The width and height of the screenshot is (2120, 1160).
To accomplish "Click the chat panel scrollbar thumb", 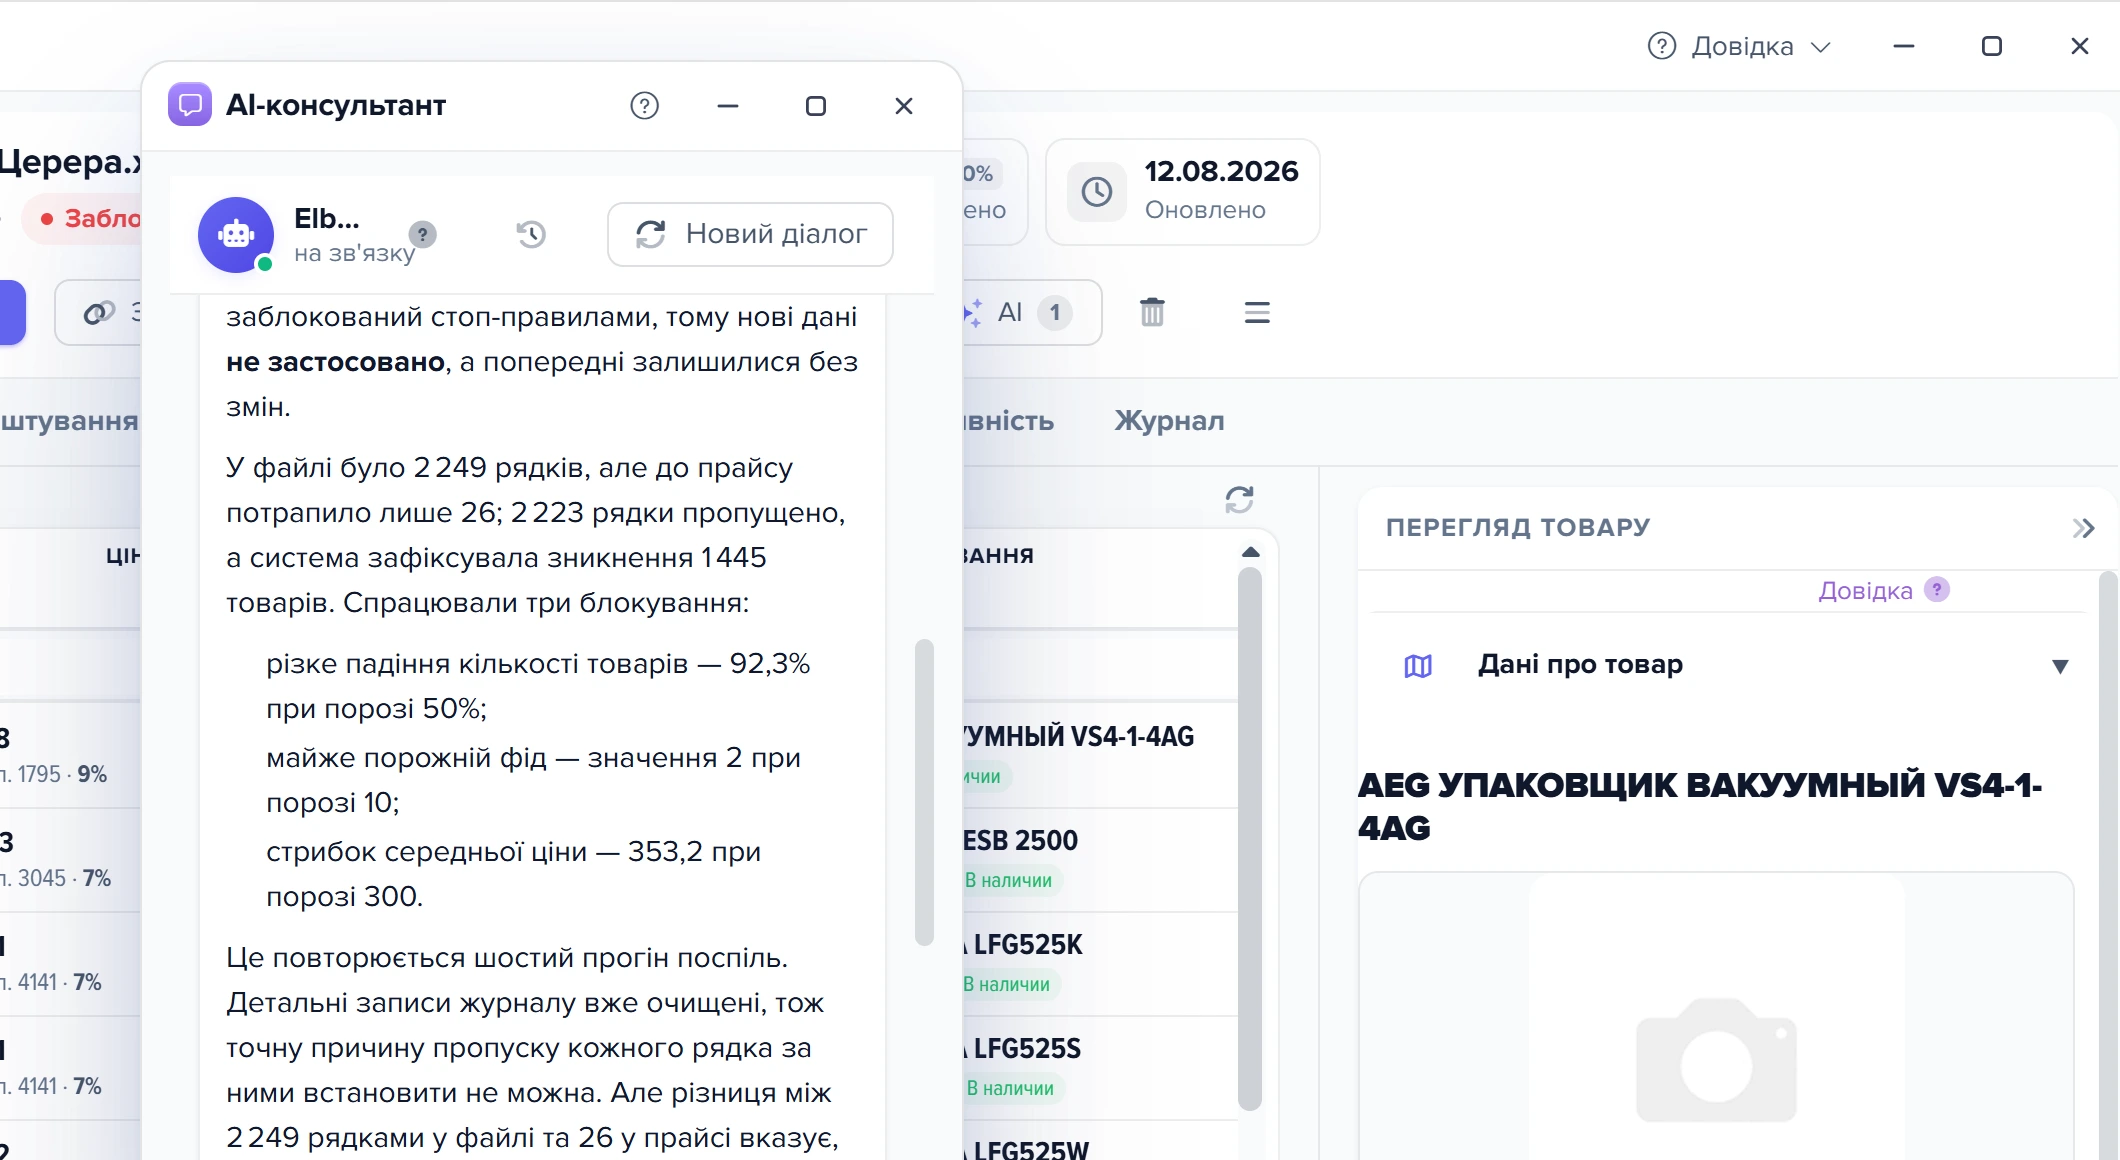I will [924, 792].
